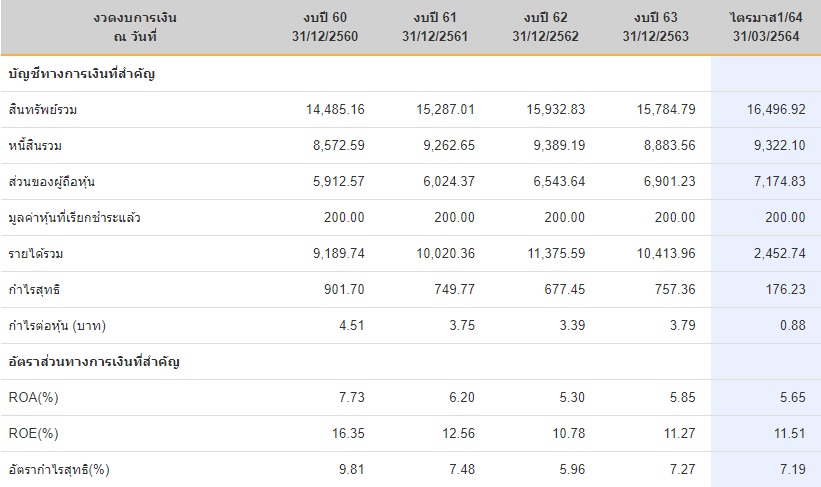This screenshot has height=487, width=821.
Task: Select the ROA(%) row label
Action: click(32, 398)
